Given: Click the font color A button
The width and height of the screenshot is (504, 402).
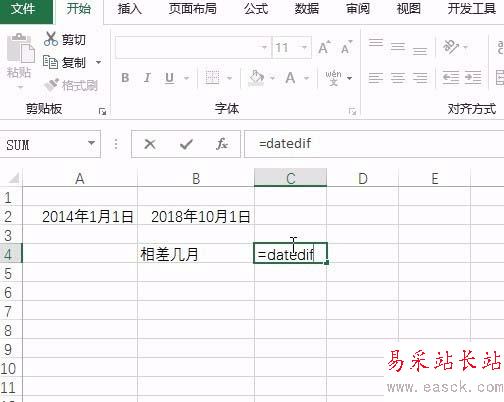Looking at the screenshot, I should (290, 78).
